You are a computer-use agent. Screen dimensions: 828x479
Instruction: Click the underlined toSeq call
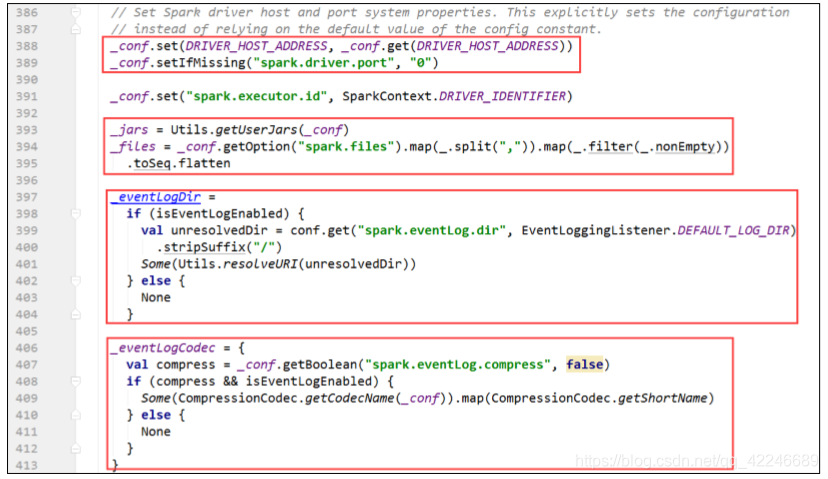tap(152, 164)
